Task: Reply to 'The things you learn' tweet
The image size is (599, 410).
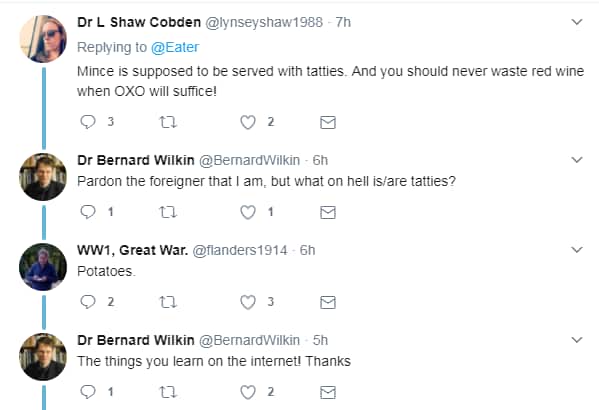Action: pos(88,392)
